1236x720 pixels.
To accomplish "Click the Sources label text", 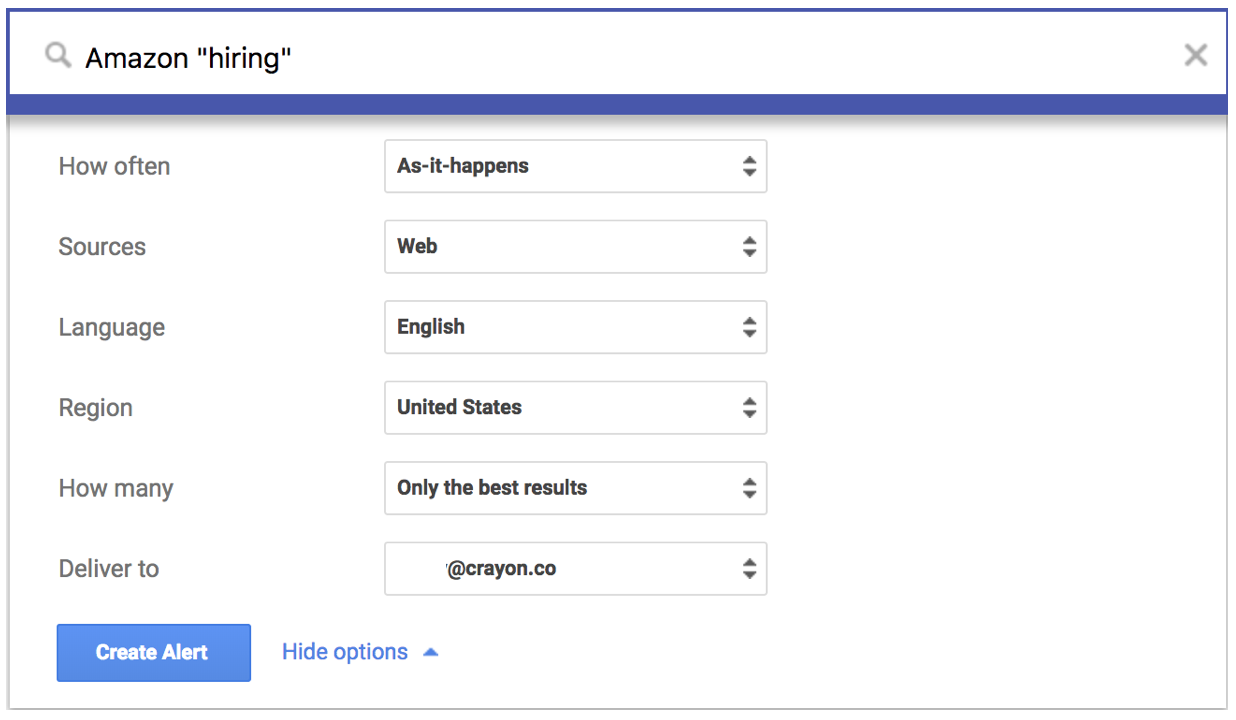I will pyautogui.click(x=102, y=247).
